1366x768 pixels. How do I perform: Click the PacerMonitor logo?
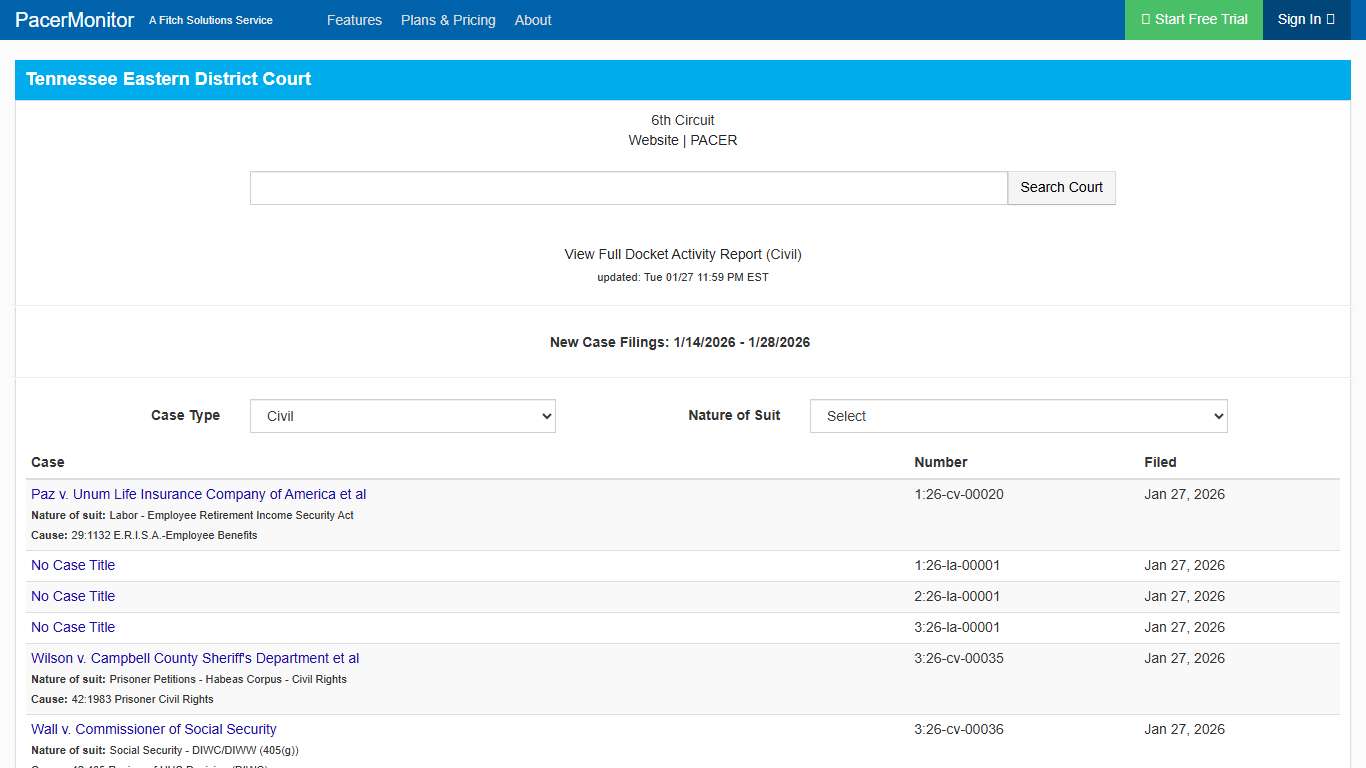coord(75,20)
